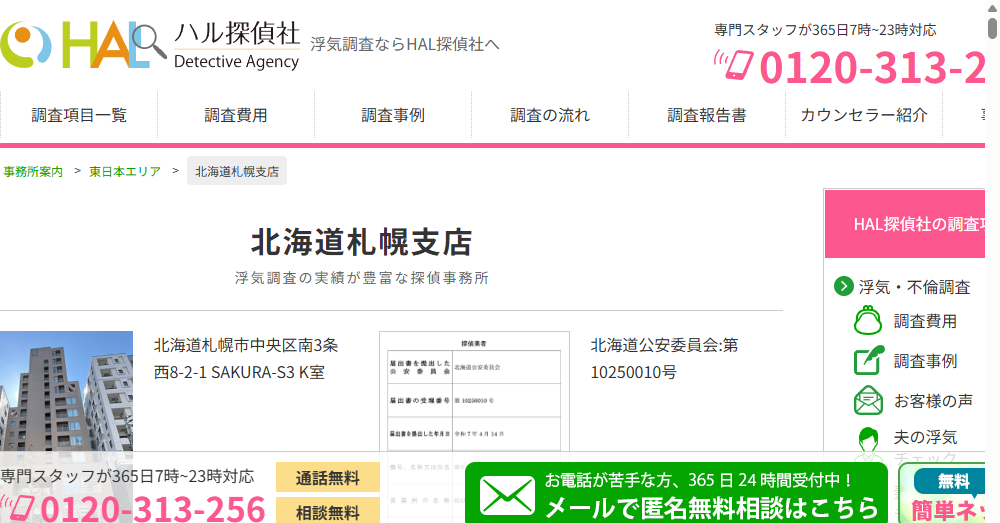Click the green envelope mail icon
Viewport: 1000px width, 523px height.
point(507,495)
